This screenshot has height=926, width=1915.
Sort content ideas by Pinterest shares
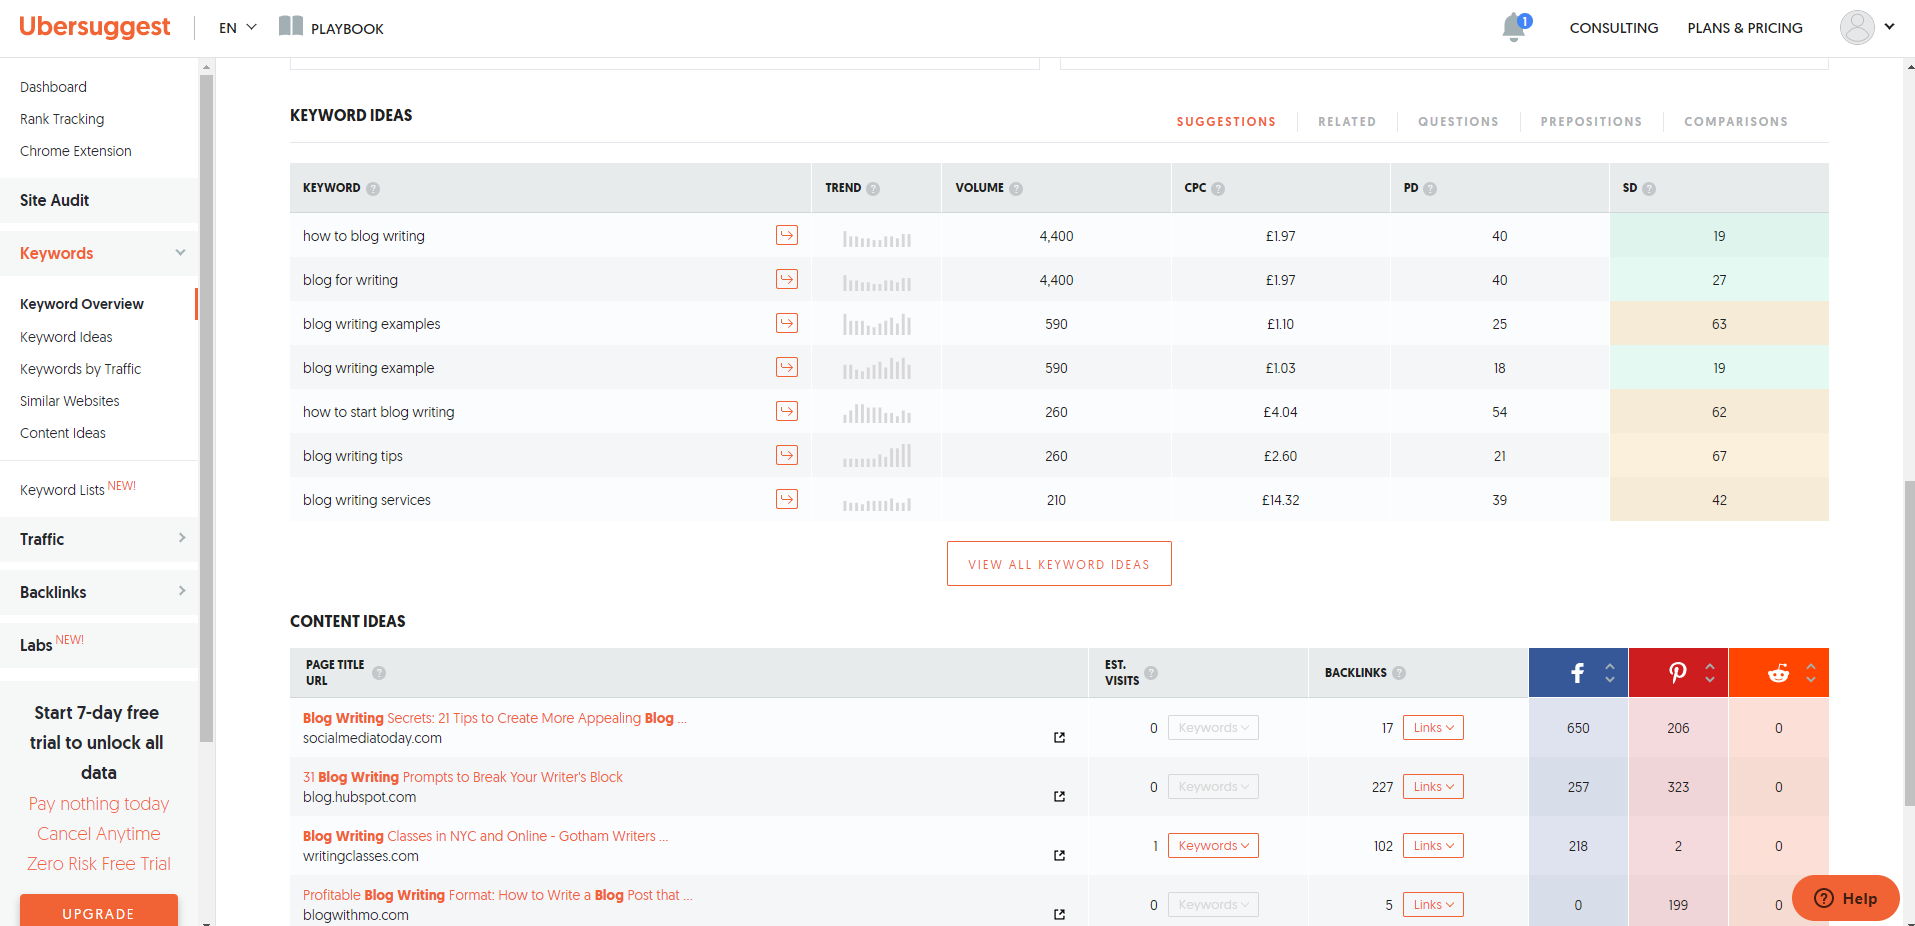click(x=1709, y=673)
